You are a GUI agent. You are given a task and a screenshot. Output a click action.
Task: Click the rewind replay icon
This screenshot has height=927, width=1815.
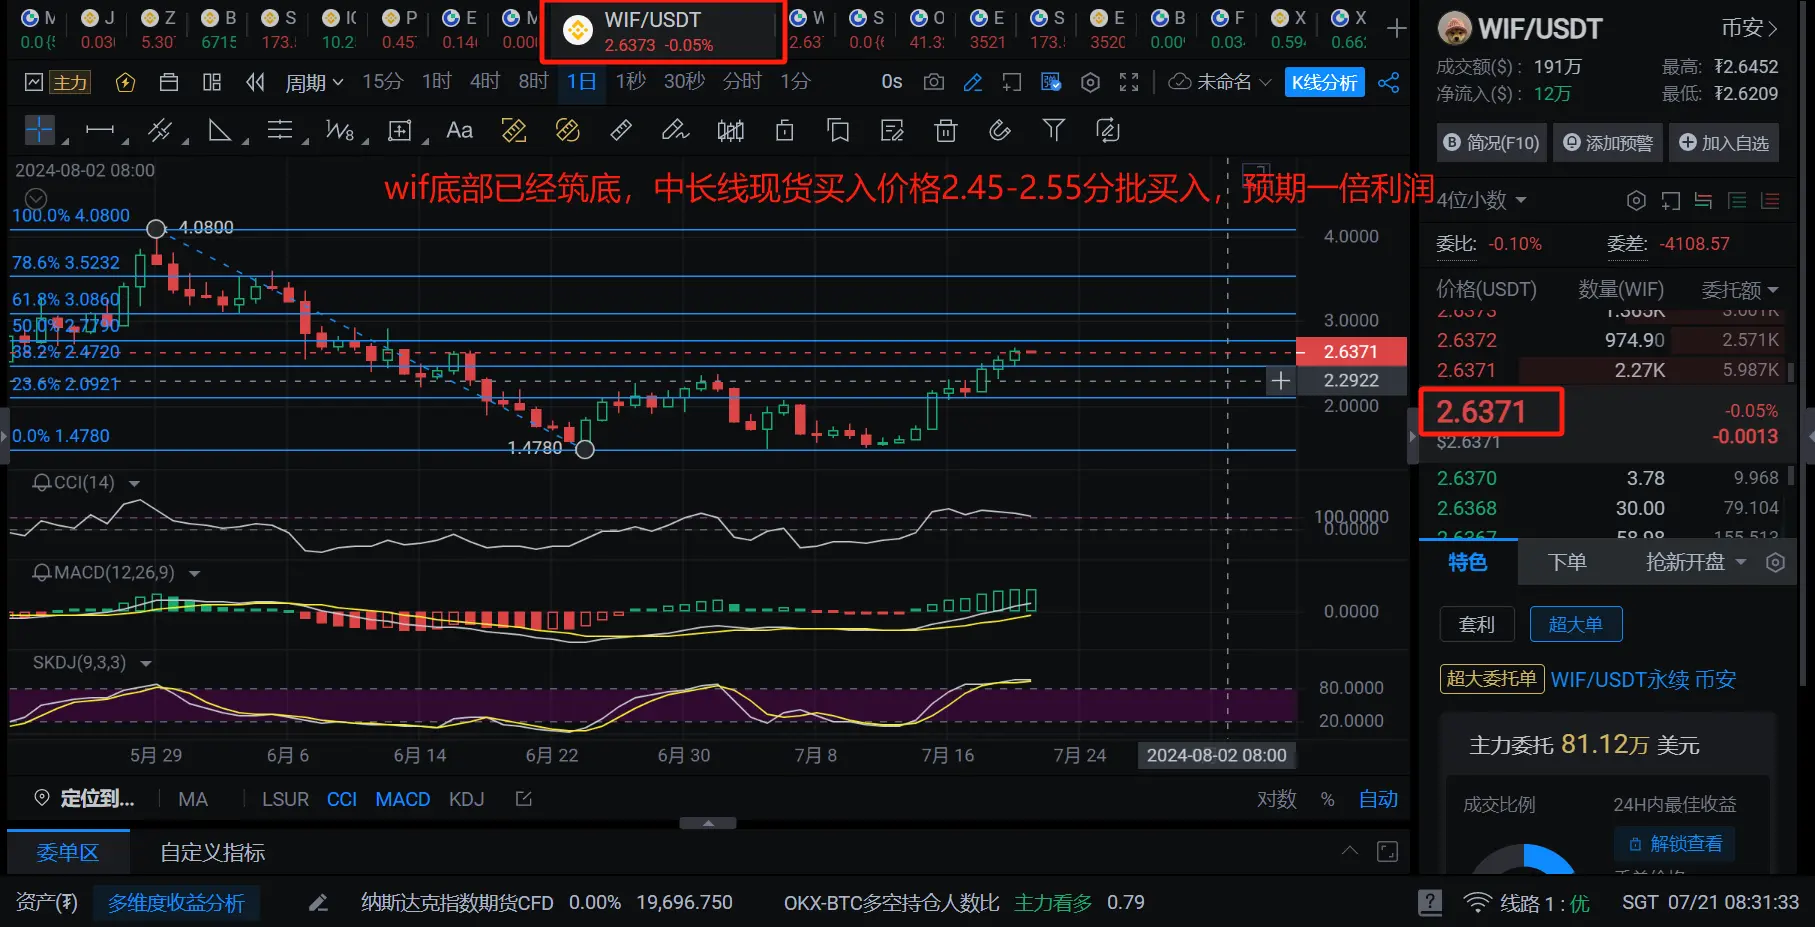click(x=255, y=82)
